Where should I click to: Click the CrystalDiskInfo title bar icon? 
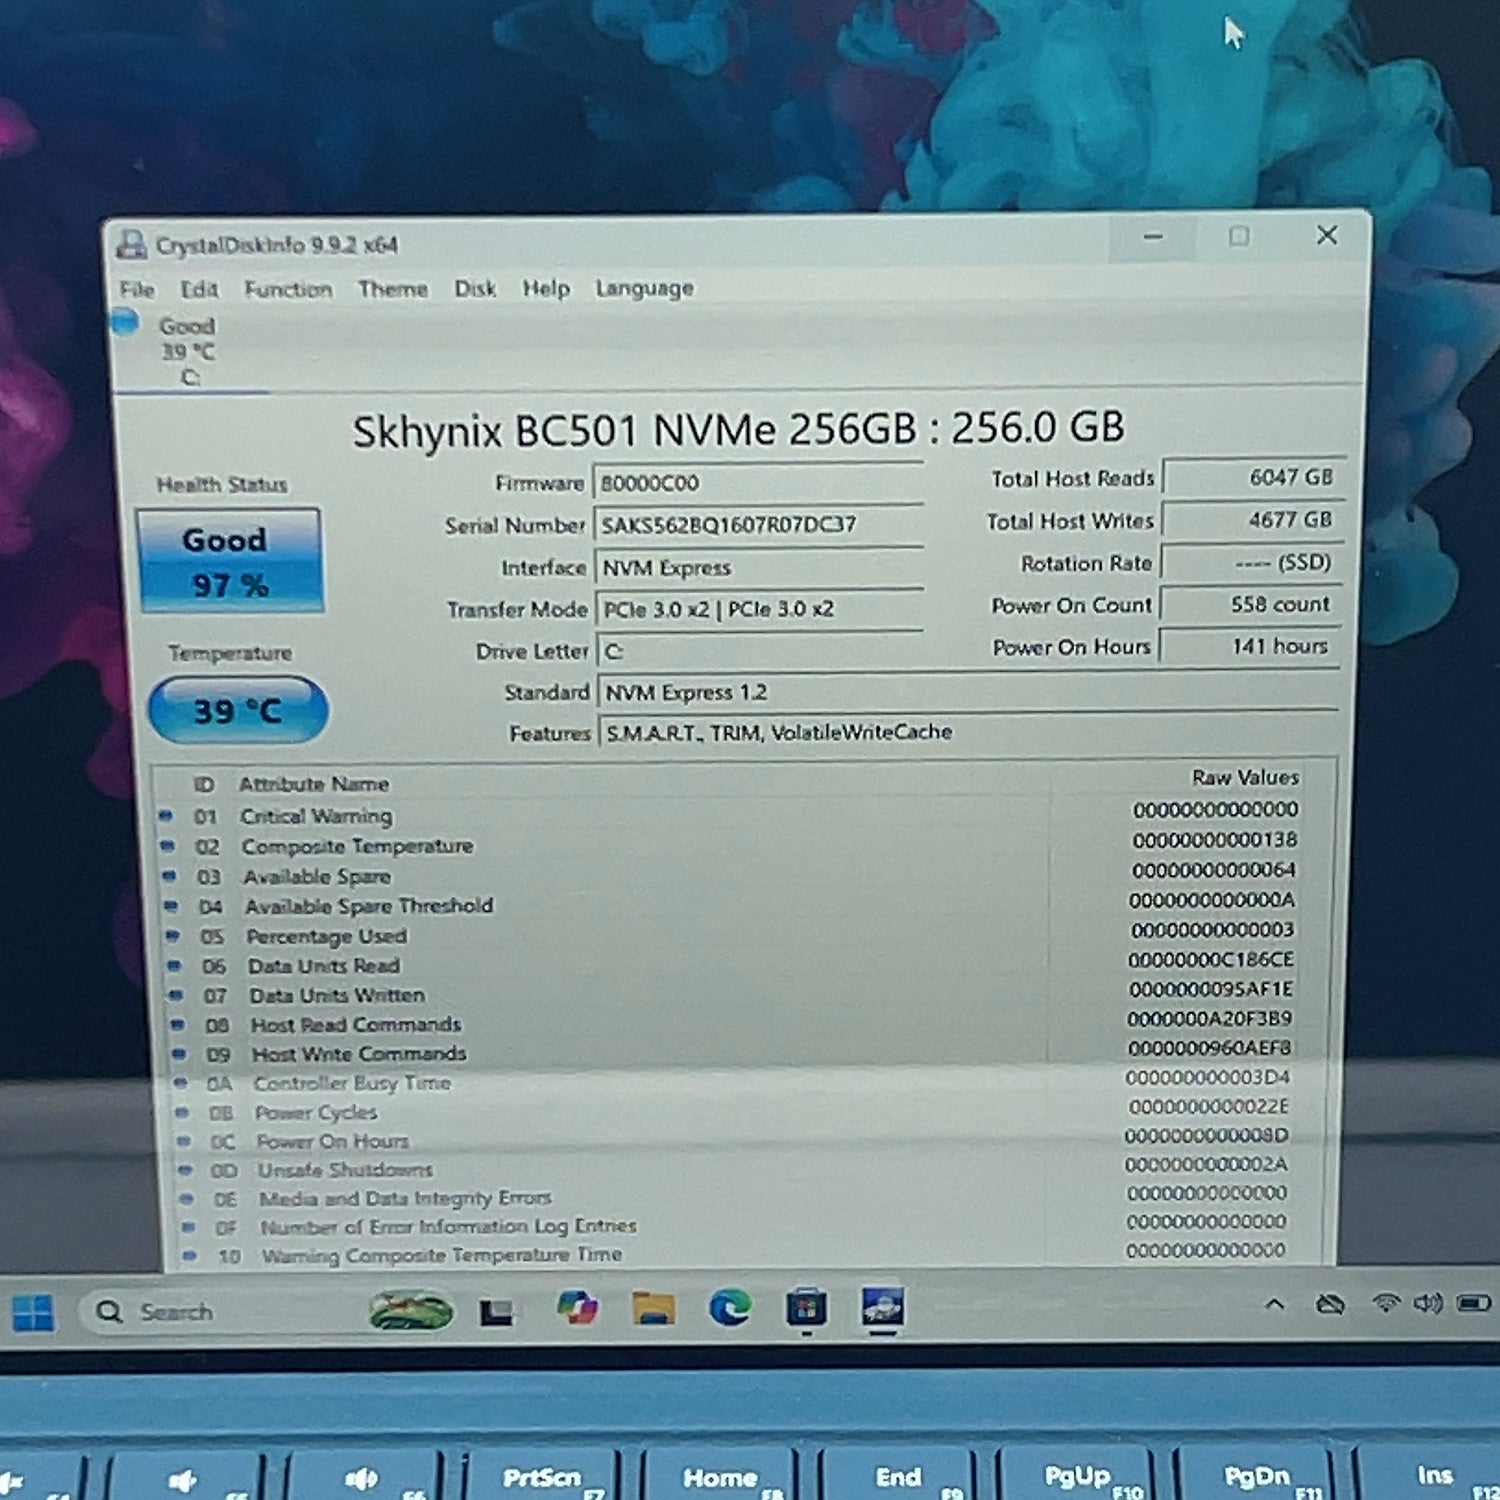(x=131, y=244)
